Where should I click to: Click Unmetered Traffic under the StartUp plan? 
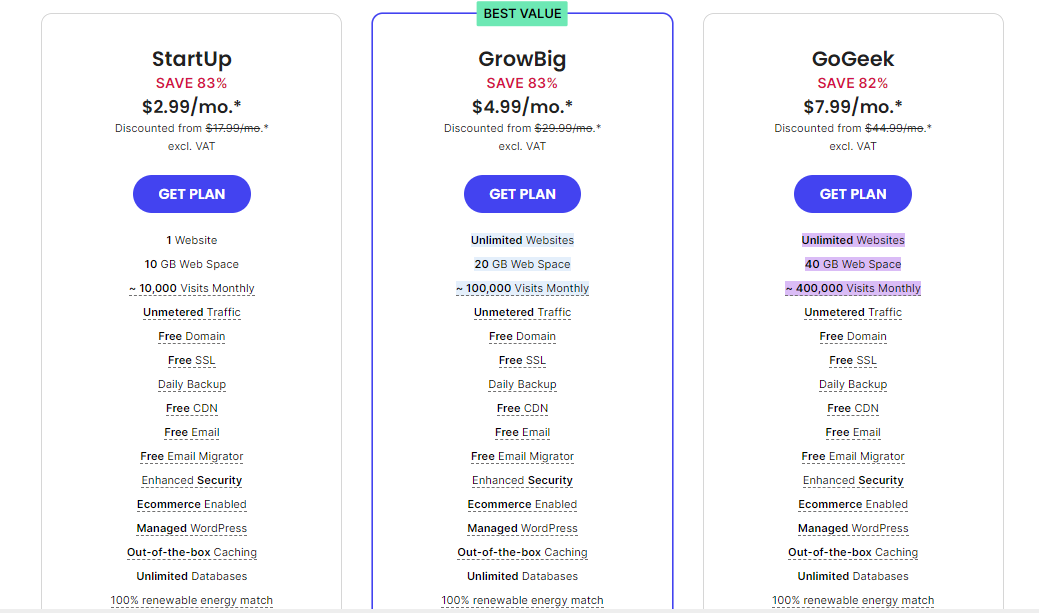click(192, 312)
